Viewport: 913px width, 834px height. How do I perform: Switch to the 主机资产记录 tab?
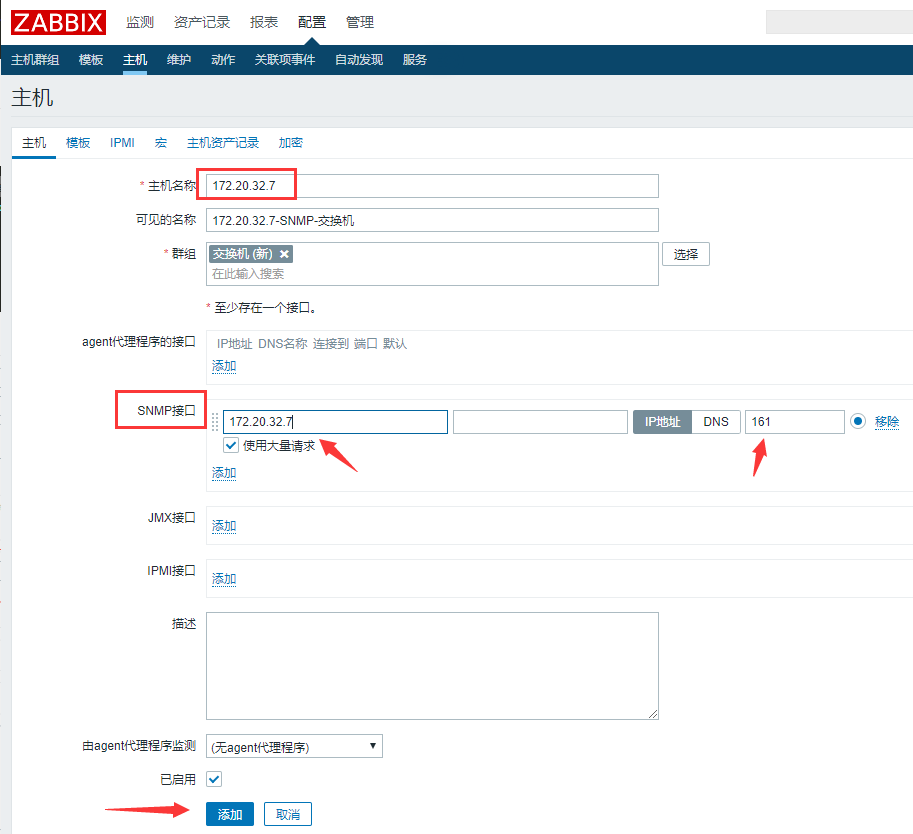(222, 143)
